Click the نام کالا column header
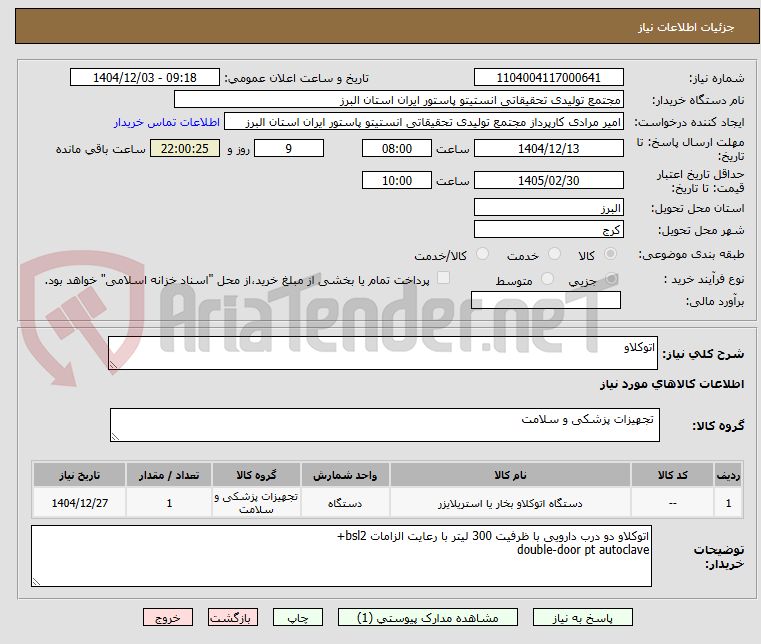This screenshot has width=761, height=644. pos(510,475)
